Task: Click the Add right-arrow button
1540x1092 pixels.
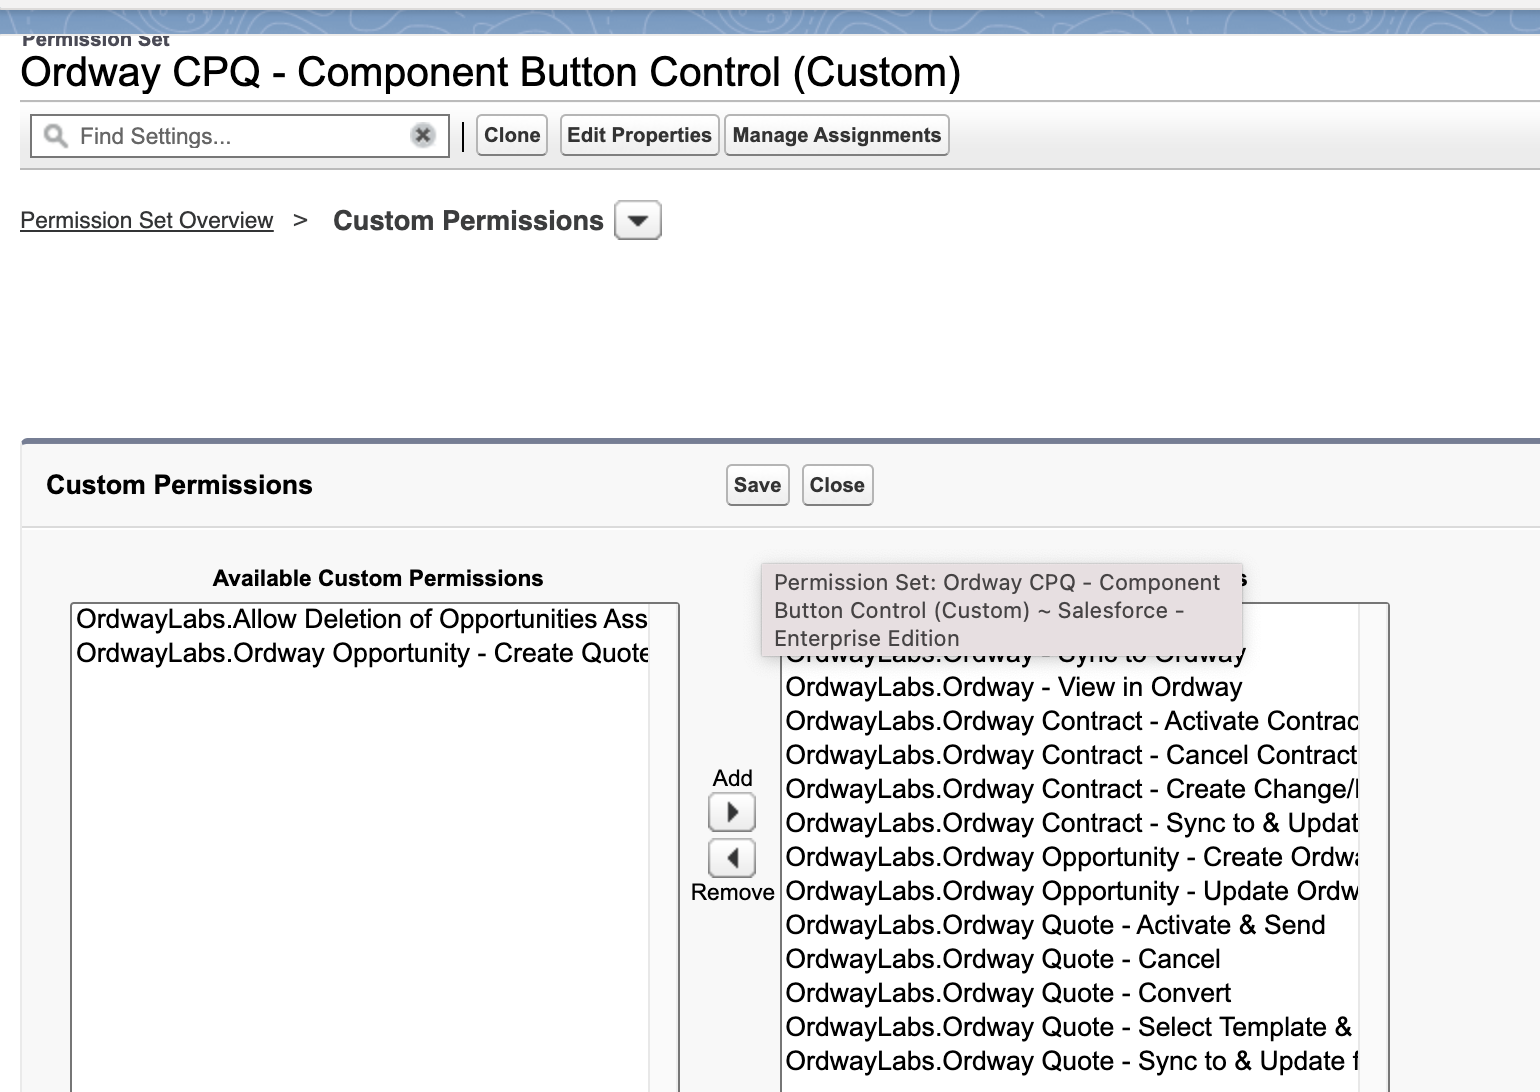Action: tap(732, 812)
